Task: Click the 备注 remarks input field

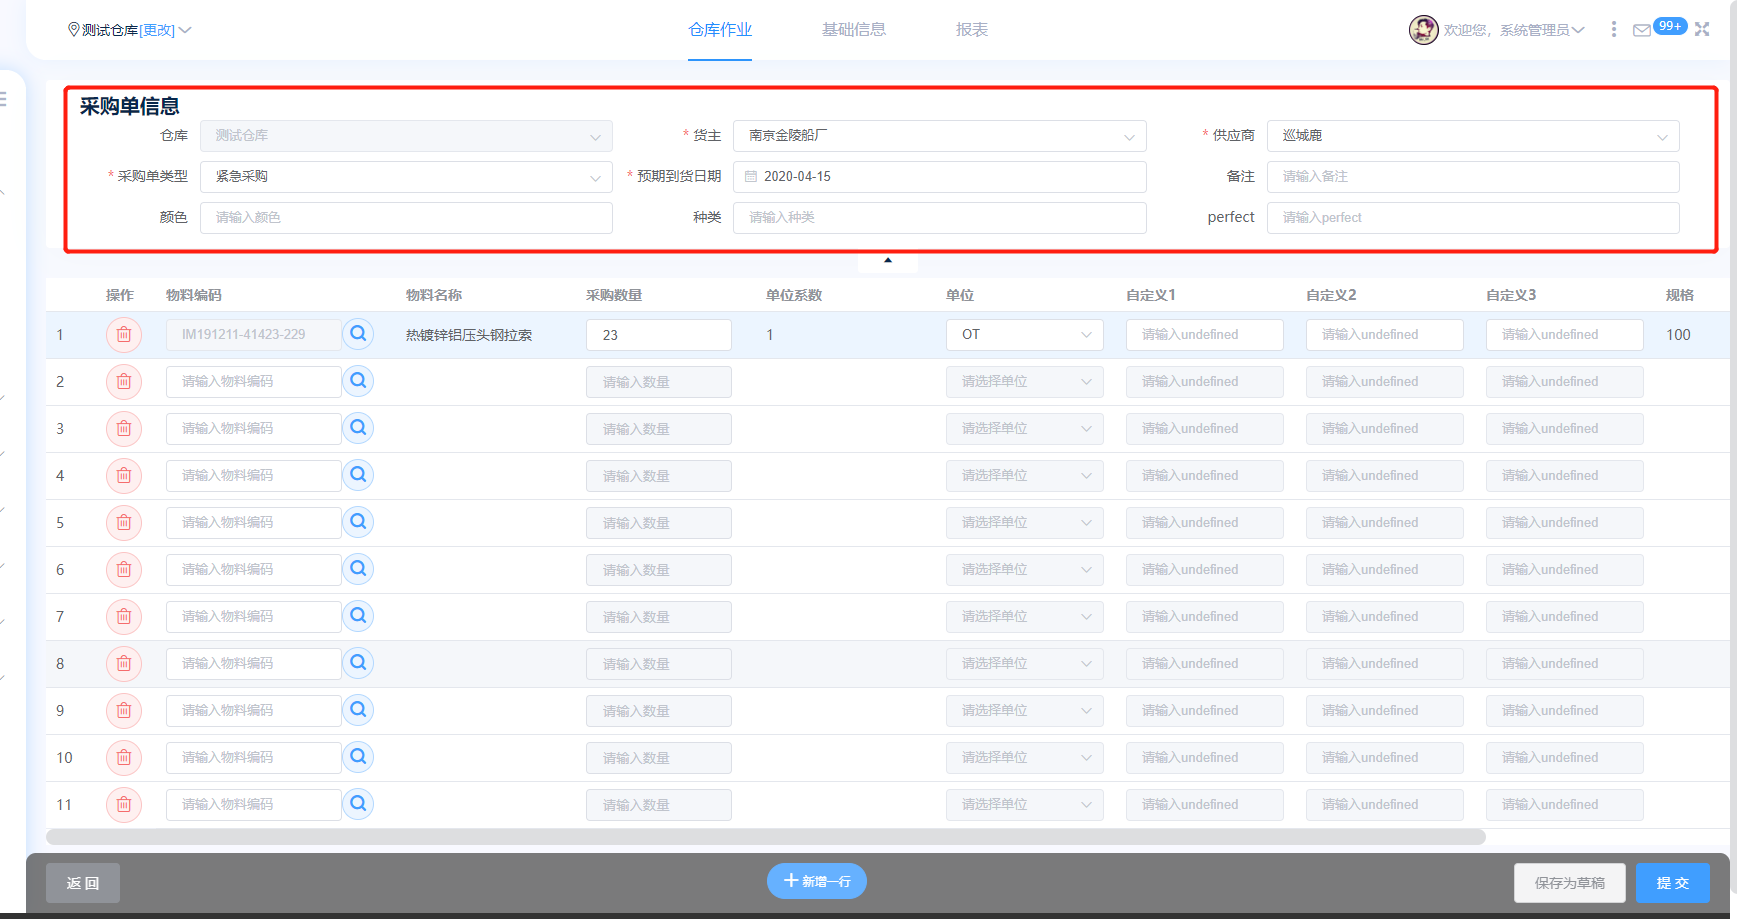Action: click(x=1472, y=177)
